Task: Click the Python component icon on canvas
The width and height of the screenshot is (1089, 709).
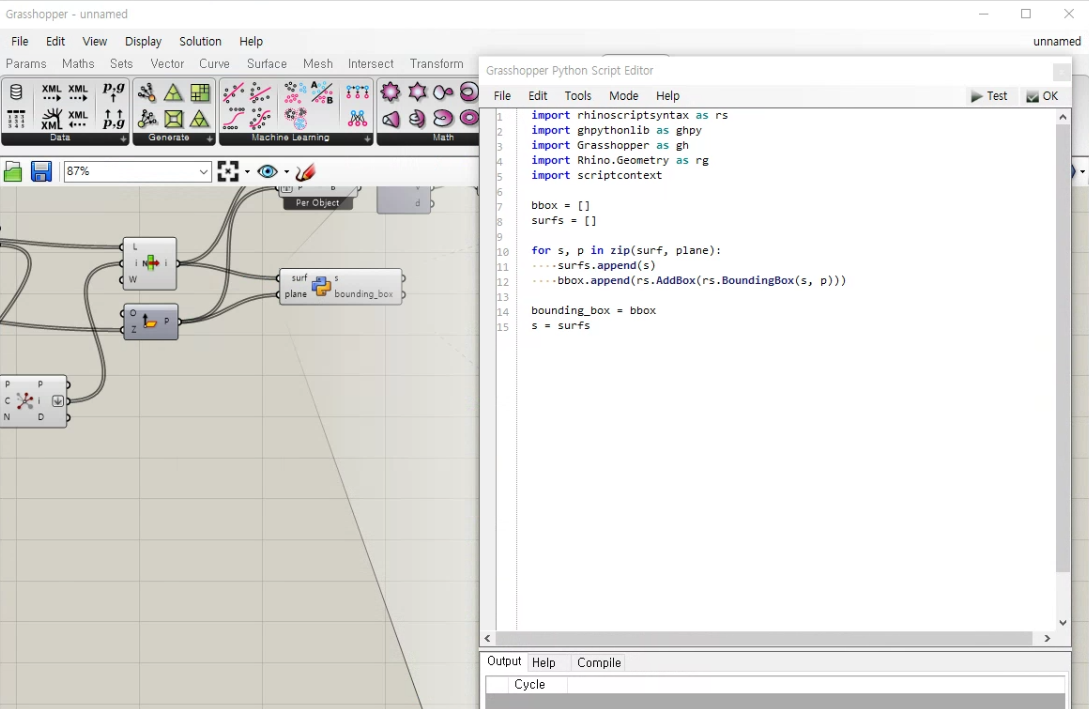Action: pyautogui.click(x=321, y=285)
